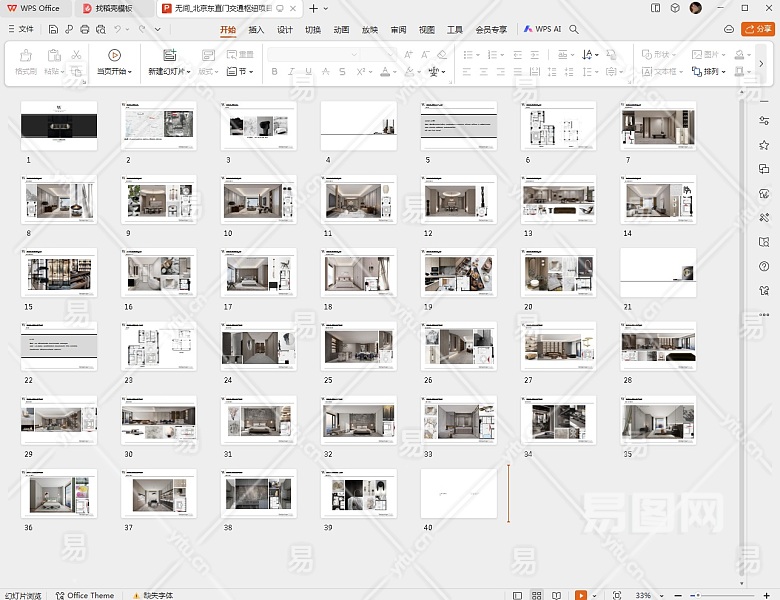Select slide 24 thumbnail
Image resolution: width=780 pixels, height=600 pixels.
tap(258, 347)
